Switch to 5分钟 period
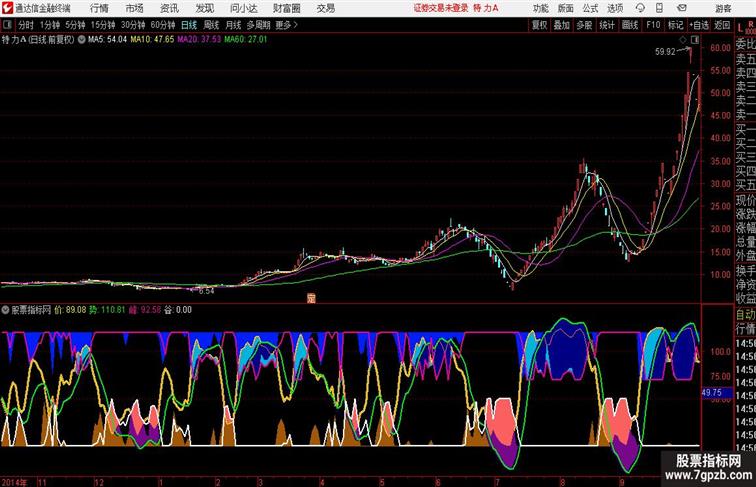 click(x=75, y=25)
